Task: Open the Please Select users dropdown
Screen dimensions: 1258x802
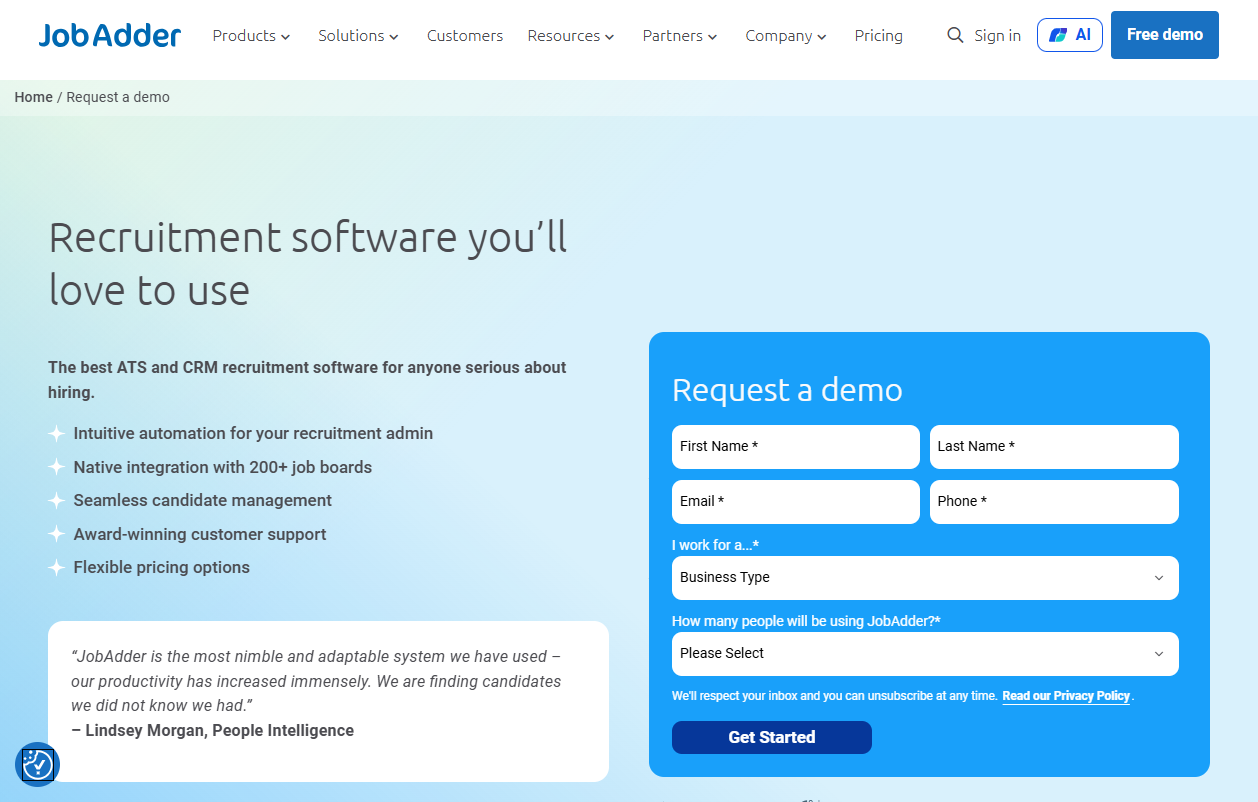Action: (925, 654)
